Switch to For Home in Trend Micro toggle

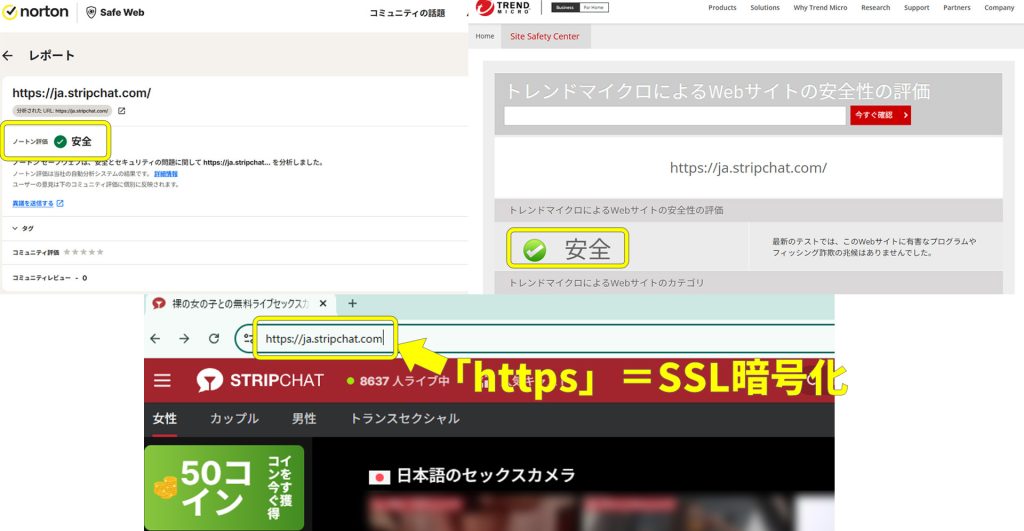[x=594, y=8]
